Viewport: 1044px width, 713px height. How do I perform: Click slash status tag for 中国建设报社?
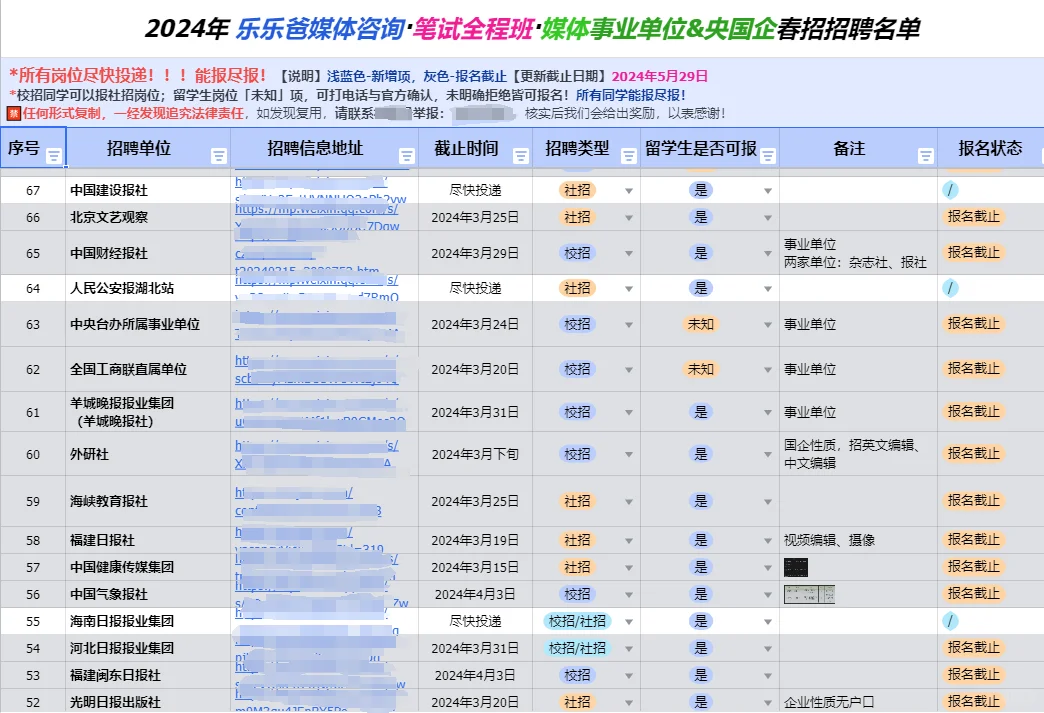[x=950, y=190]
